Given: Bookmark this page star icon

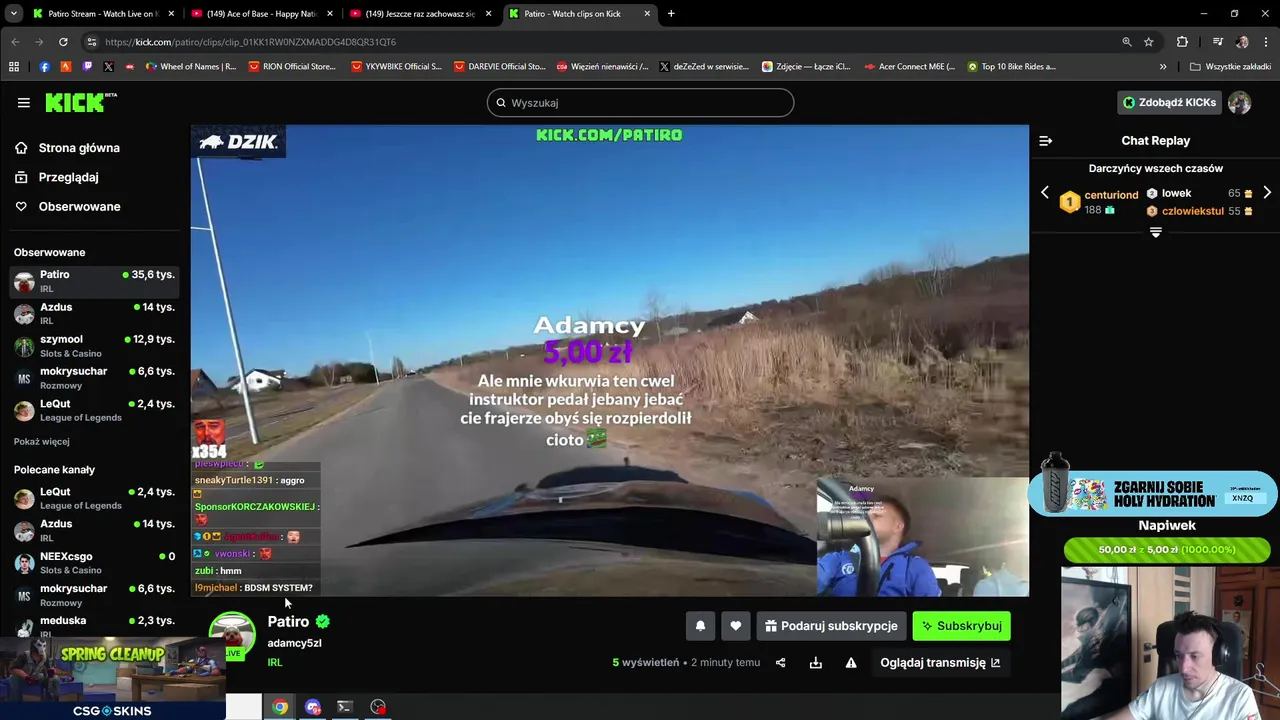Looking at the screenshot, I should 1149,42.
